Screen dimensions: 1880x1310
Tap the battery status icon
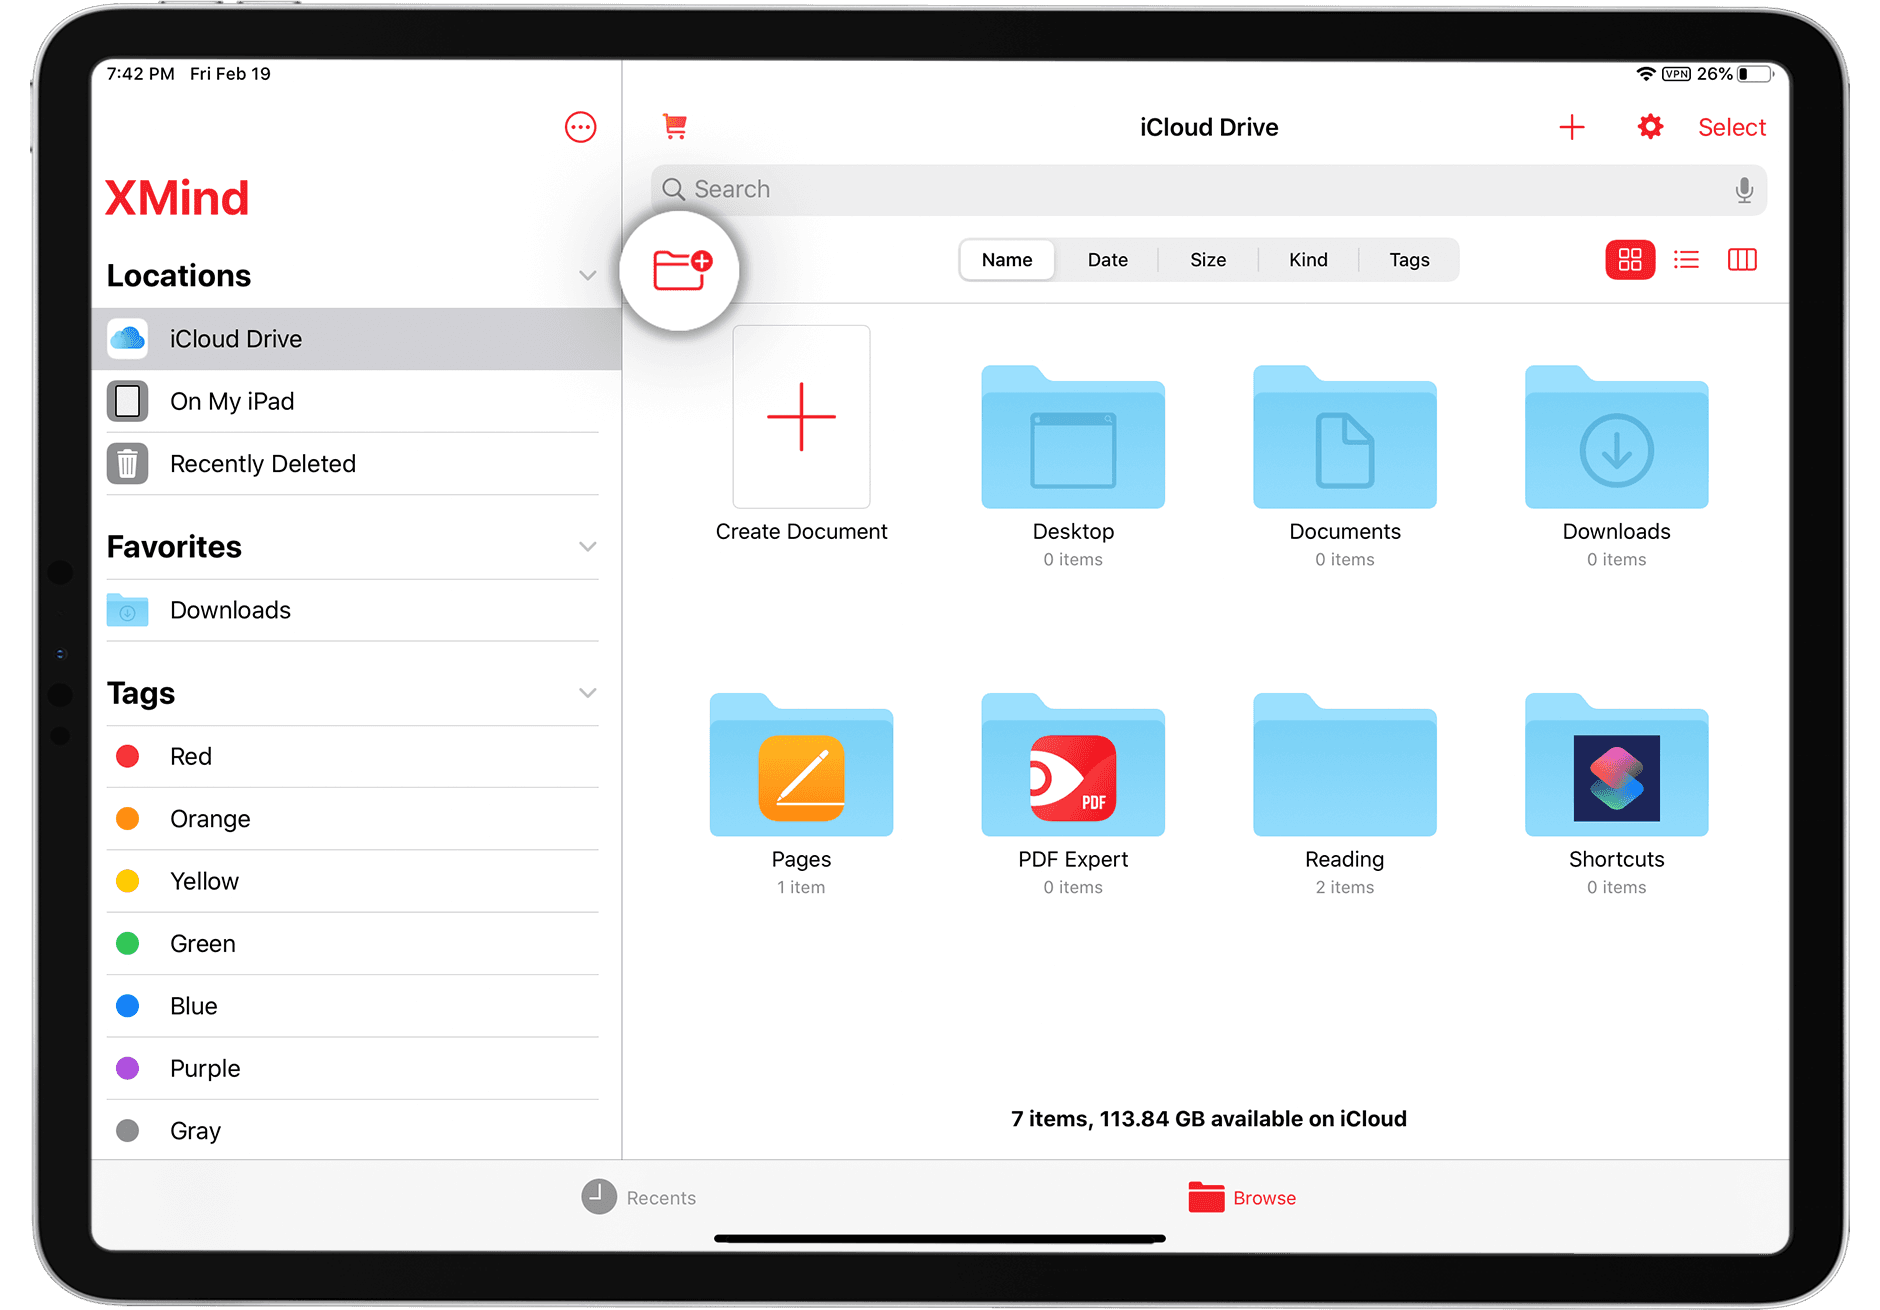coord(1757,74)
